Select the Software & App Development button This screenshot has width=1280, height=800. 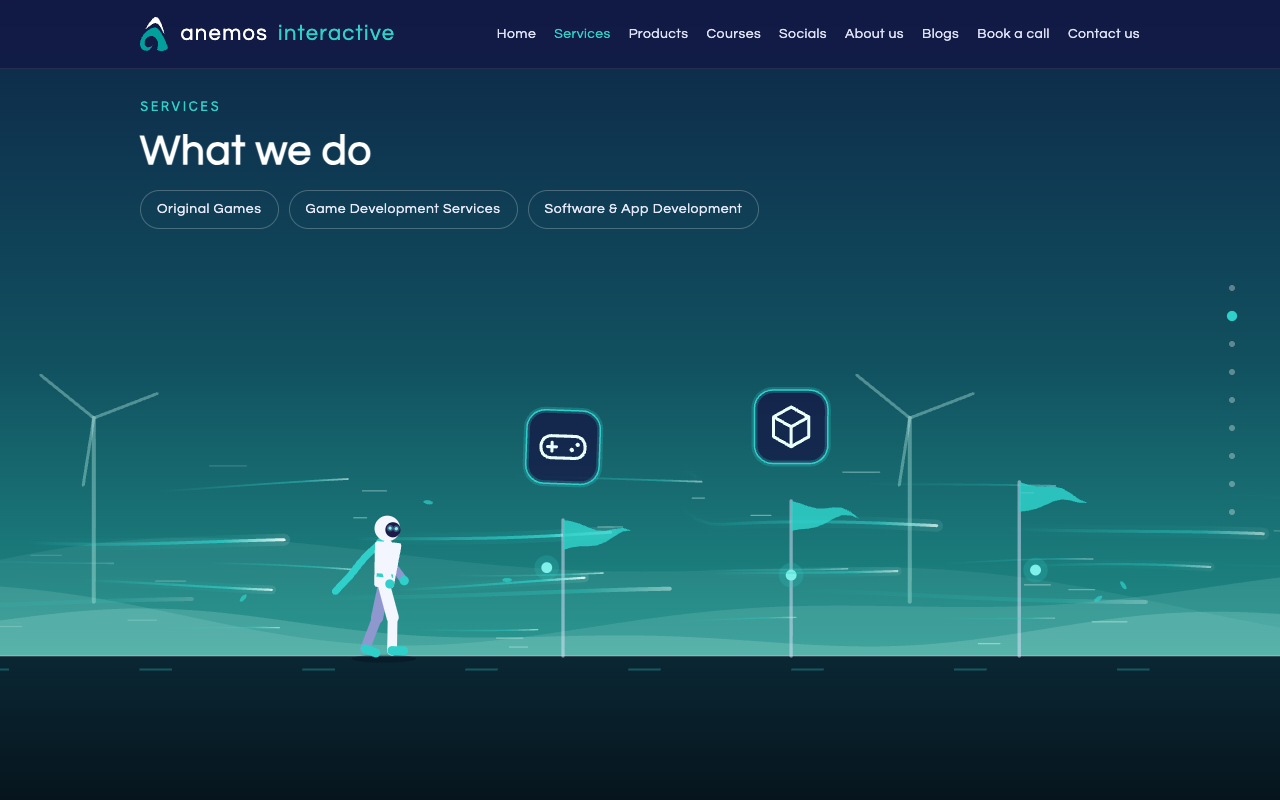[643, 209]
